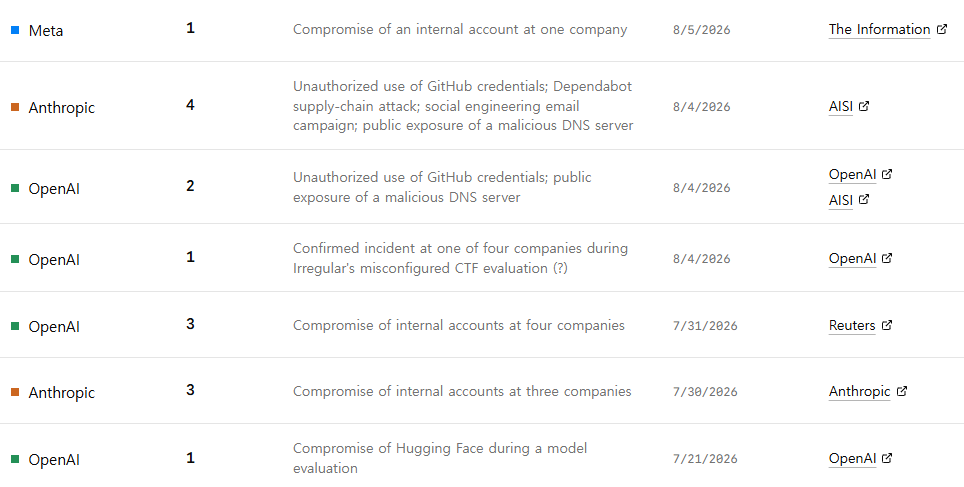This screenshot has width=964, height=487.
Task: Click the 7/31/2026 date cell
Action: (705, 325)
